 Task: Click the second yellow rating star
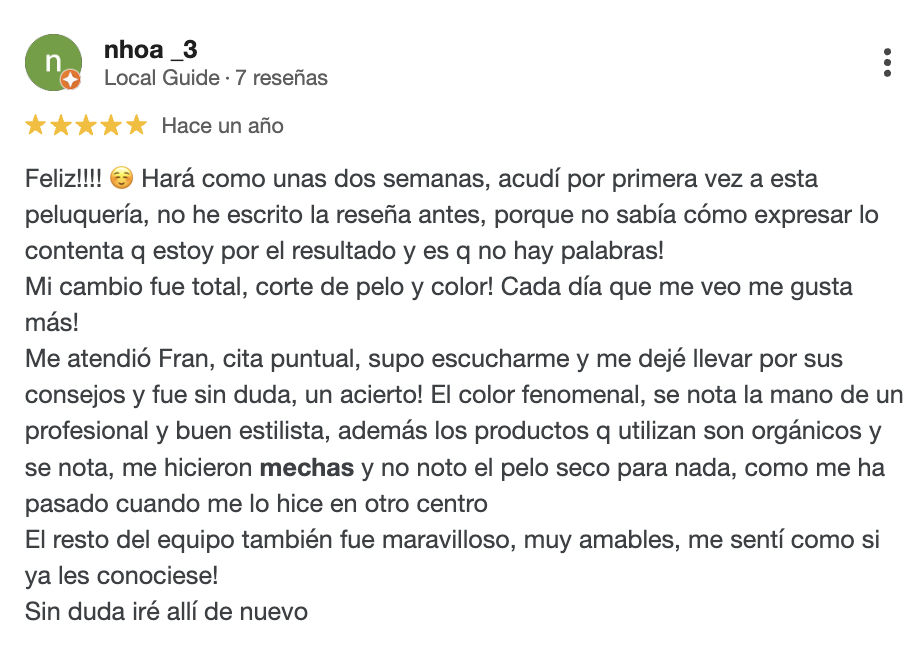tap(60, 126)
